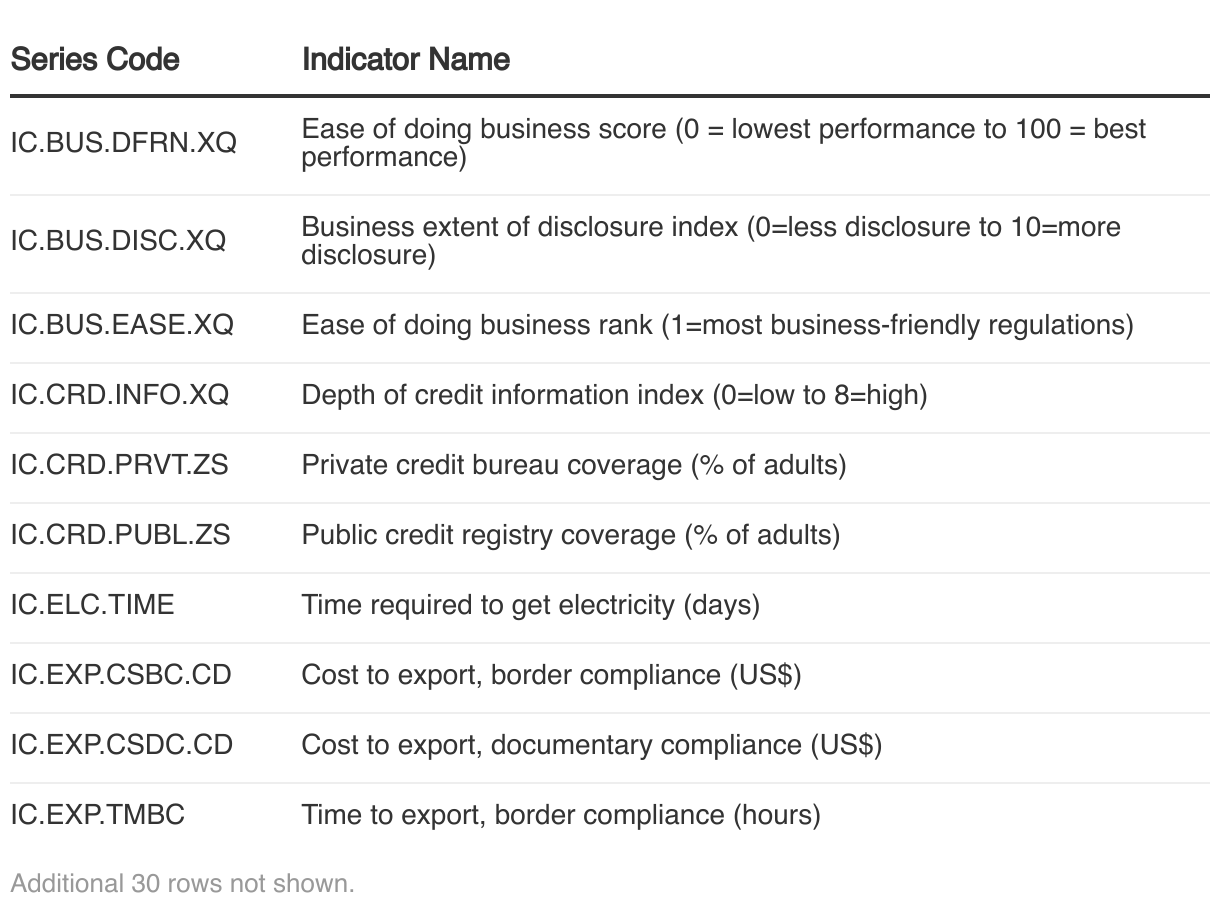Click Private credit bureau coverage indicator

[573, 465]
